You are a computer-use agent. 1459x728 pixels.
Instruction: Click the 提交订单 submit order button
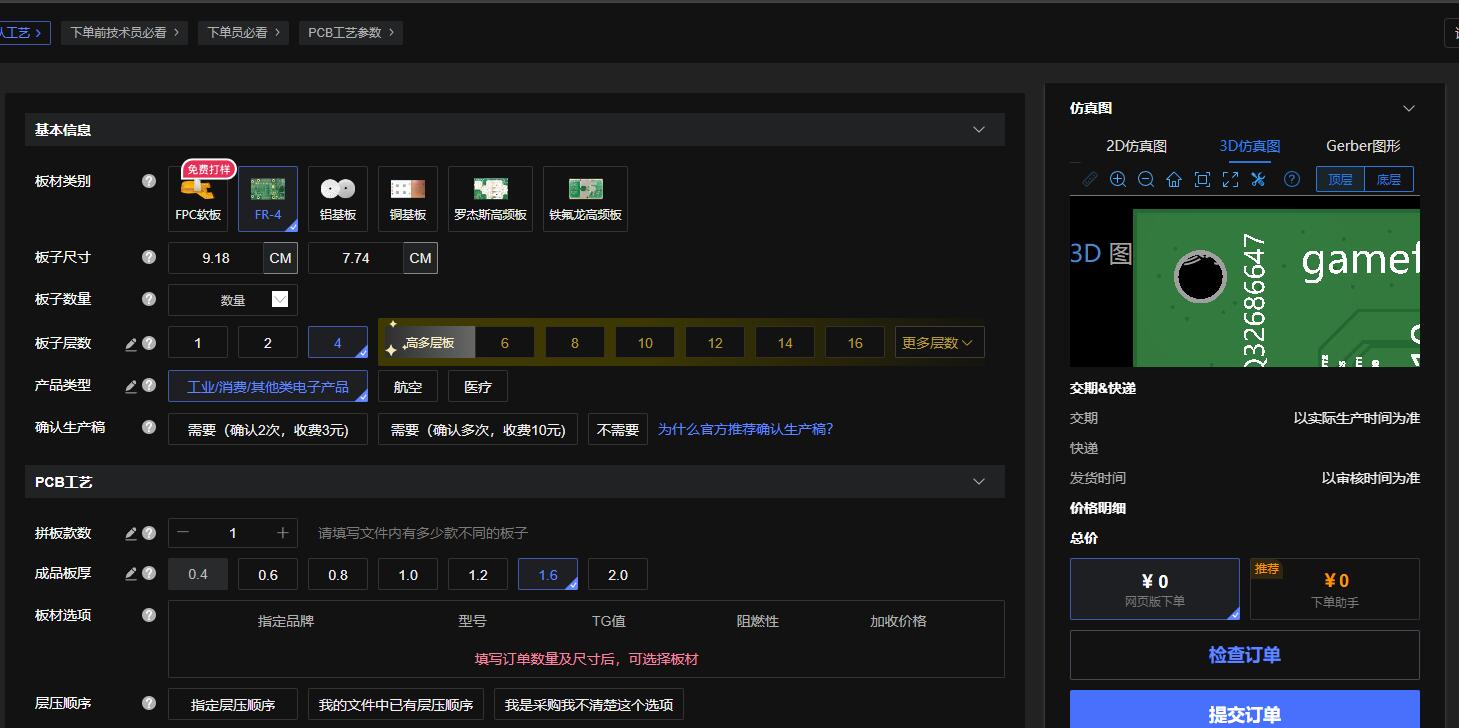pos(1244,712)
